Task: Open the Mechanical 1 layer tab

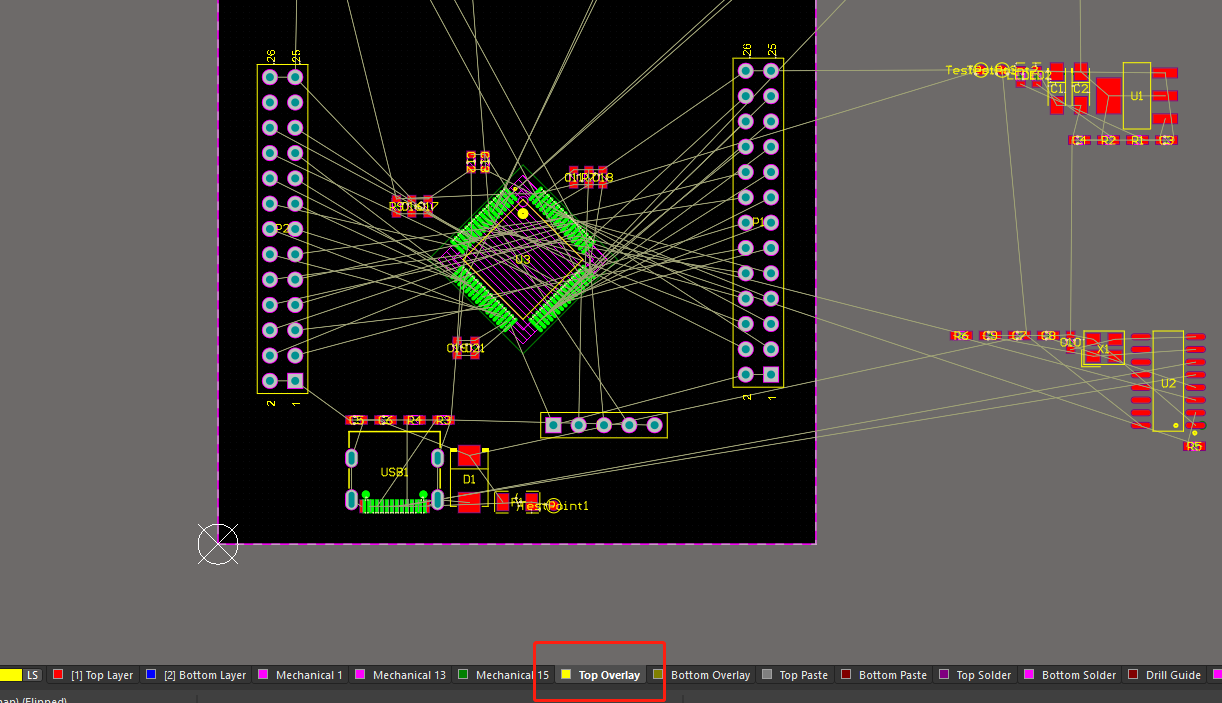Action: click(308, 675)
